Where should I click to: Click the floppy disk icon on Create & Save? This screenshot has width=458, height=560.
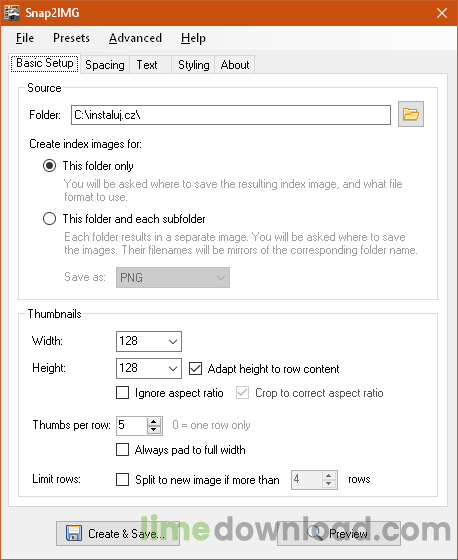click(x=74, y=533)
